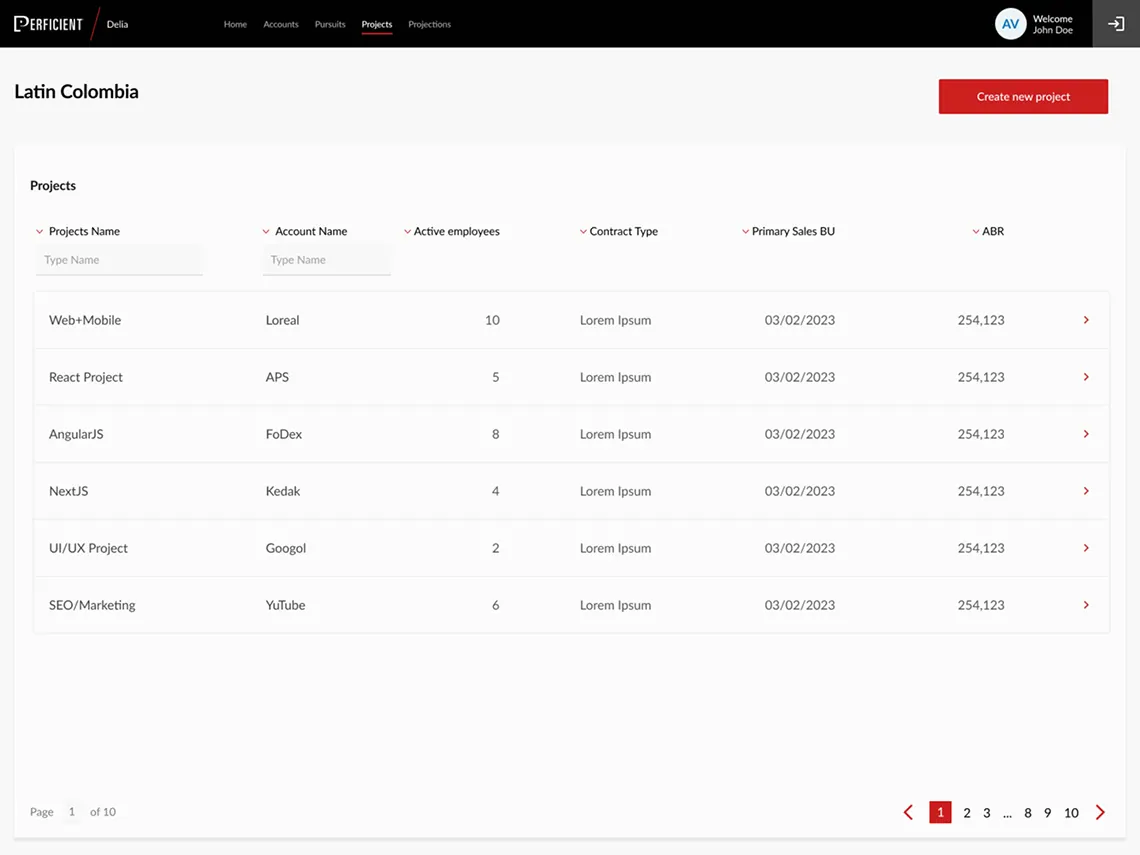Sort by Active employees column
Image resolution: width=1140 pixels, height=855 pixels.
coord(451,231)
